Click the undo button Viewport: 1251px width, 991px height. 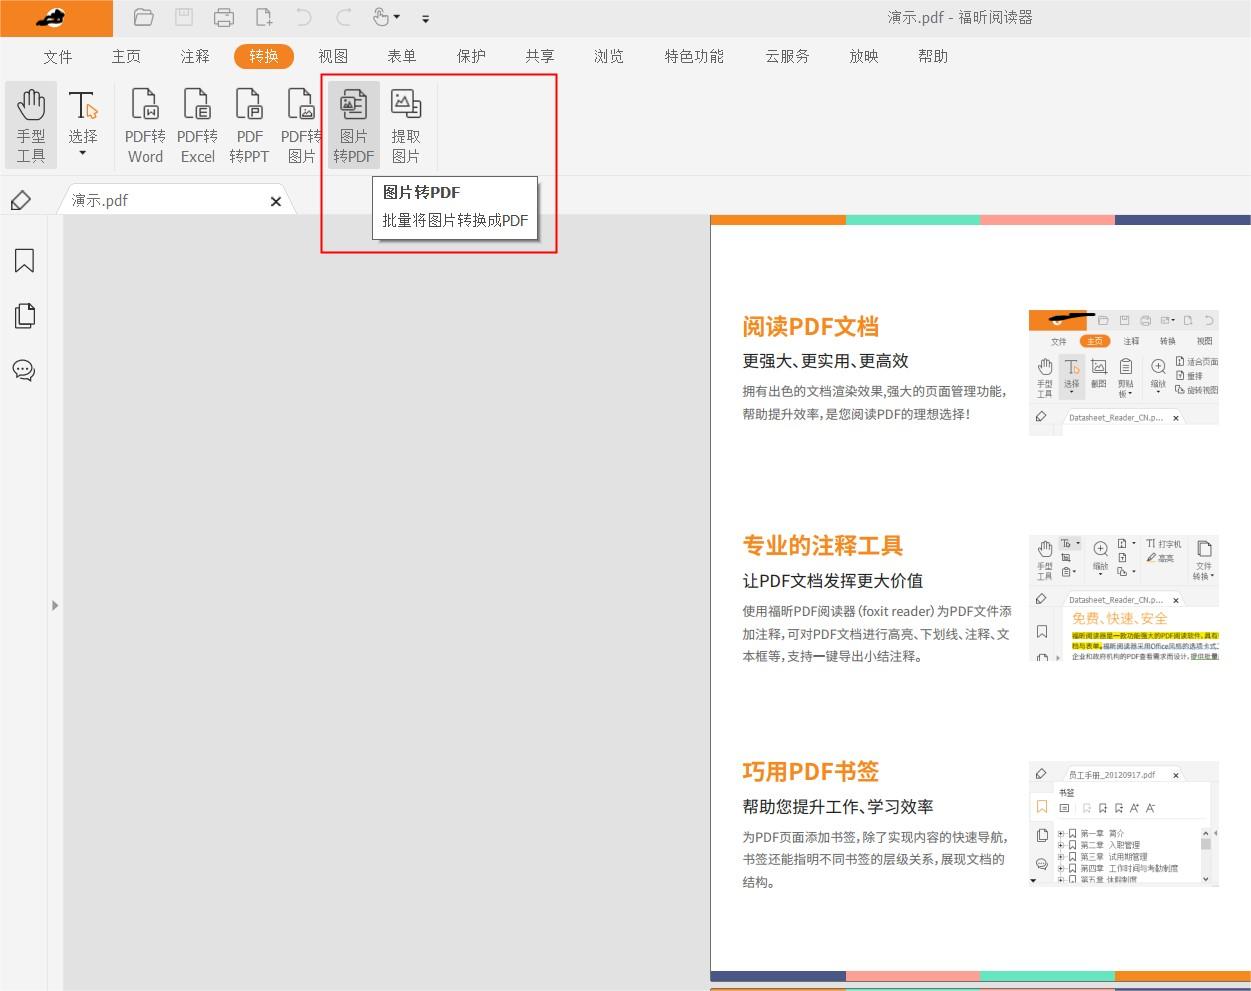[x=302, y=17]
